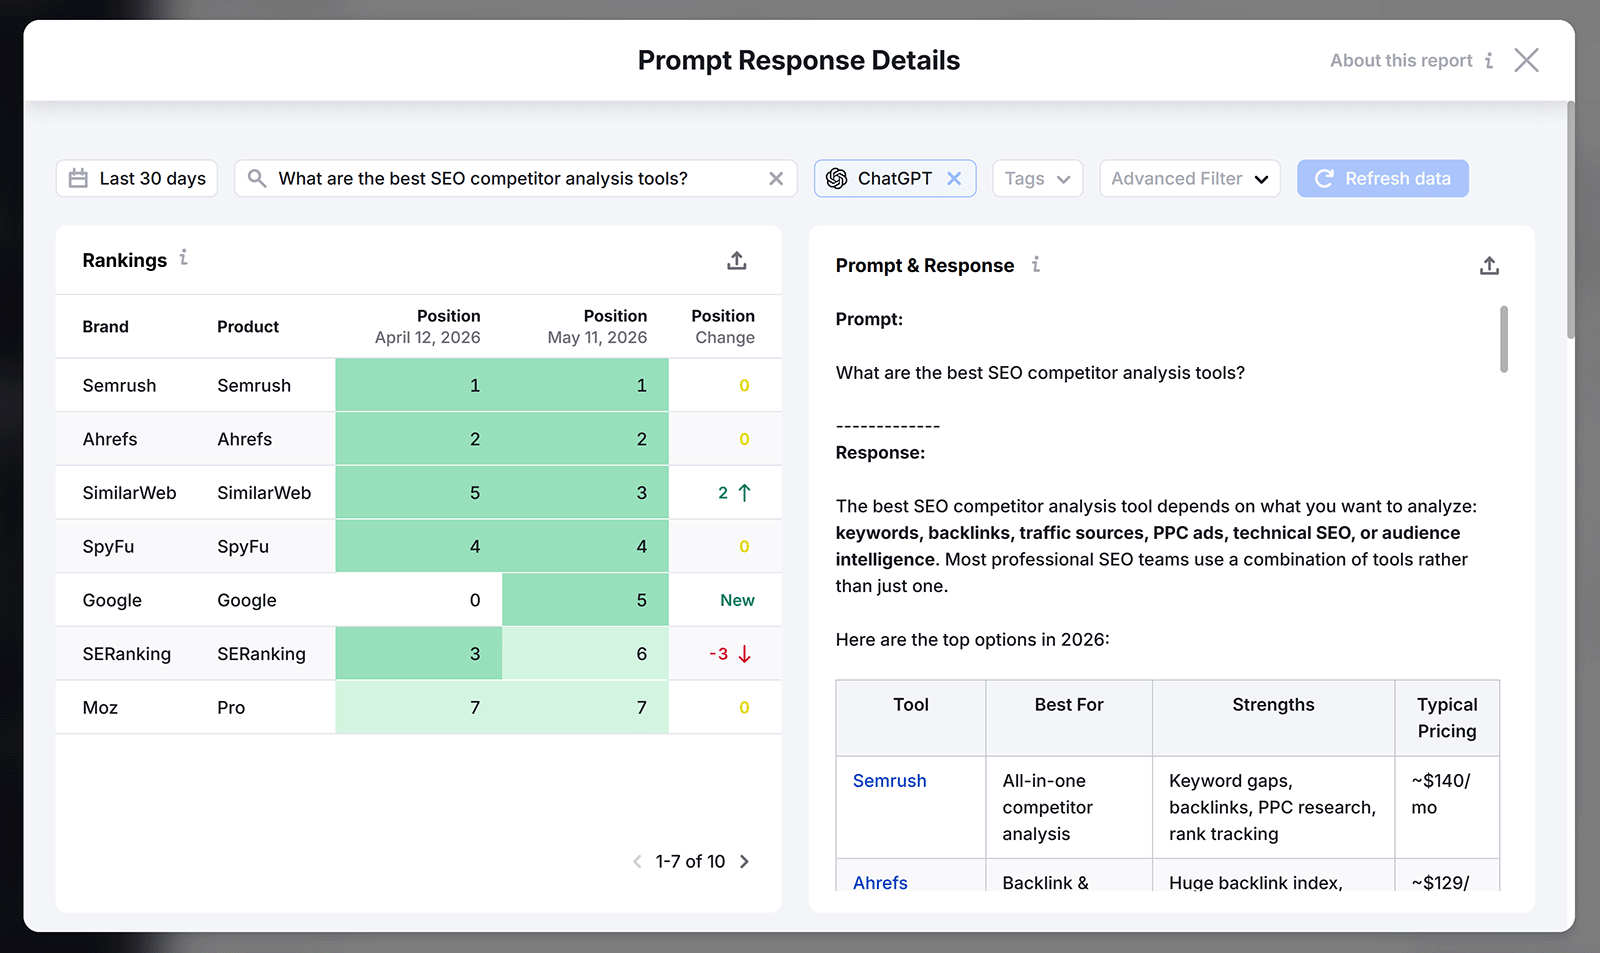
Task: Click the Product column header
Action: (x=248, y=327)
